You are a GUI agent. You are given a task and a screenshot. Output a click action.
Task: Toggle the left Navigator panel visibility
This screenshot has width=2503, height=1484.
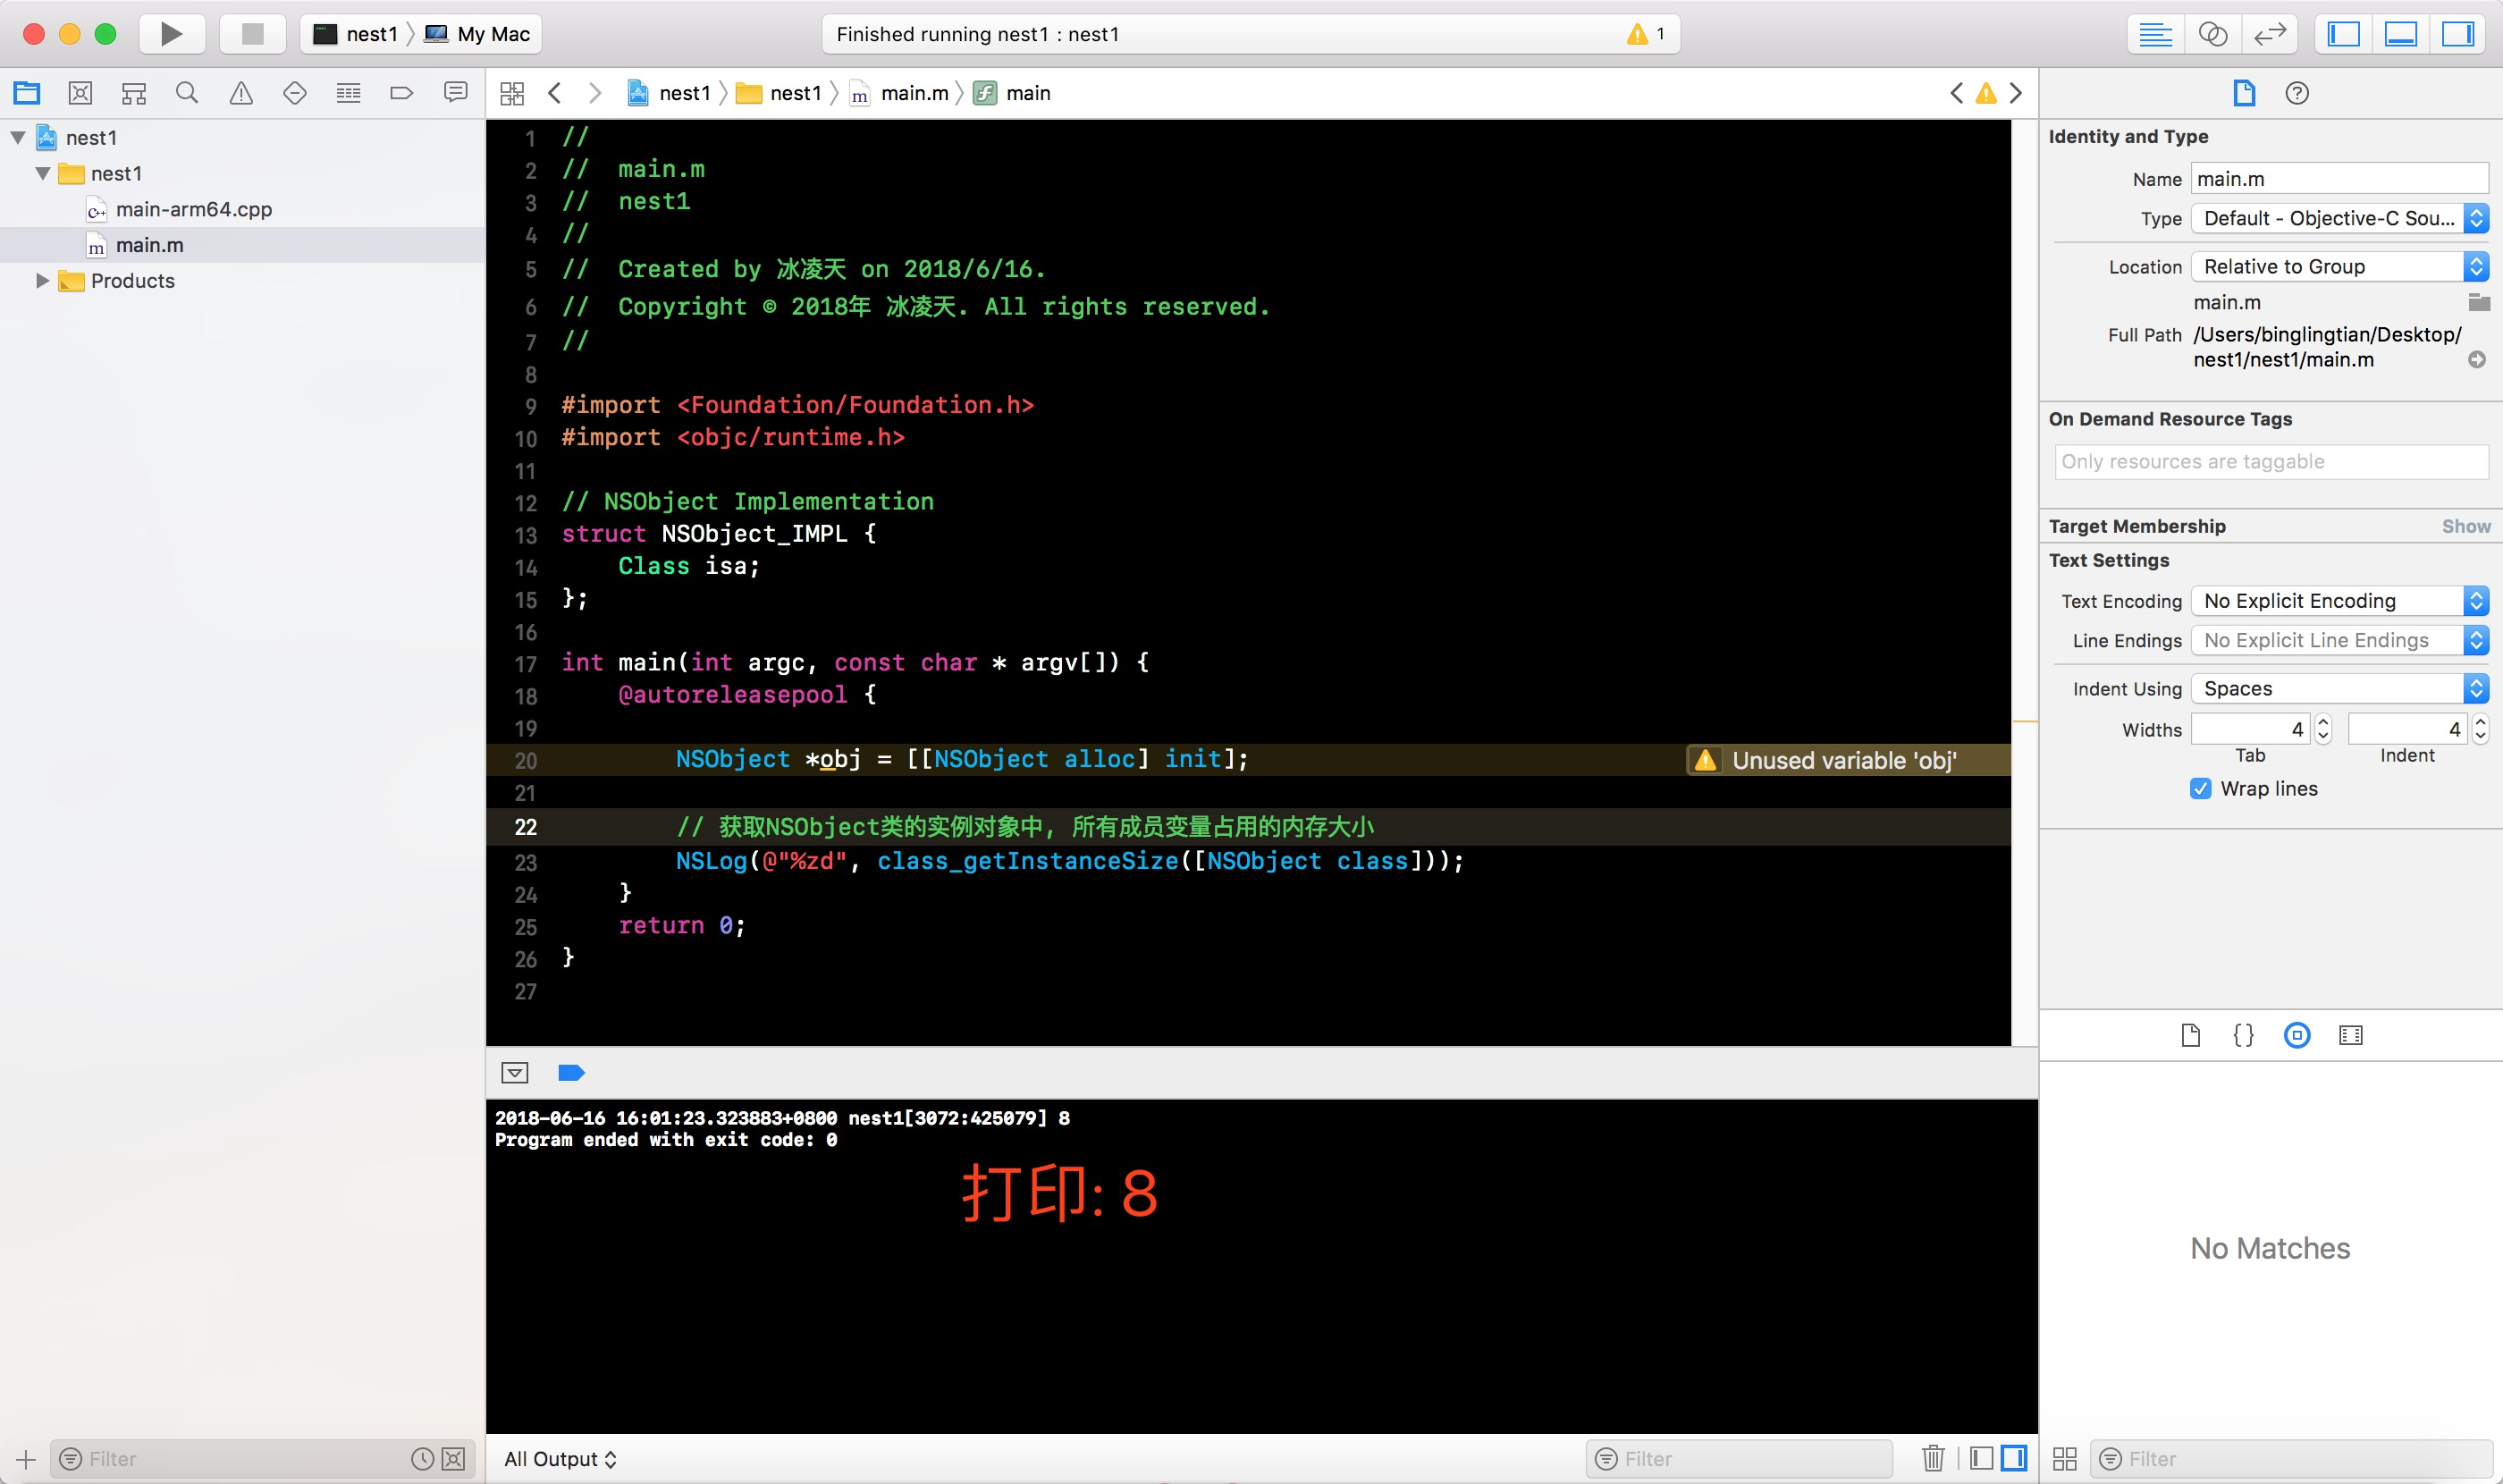pos(2343,34)
